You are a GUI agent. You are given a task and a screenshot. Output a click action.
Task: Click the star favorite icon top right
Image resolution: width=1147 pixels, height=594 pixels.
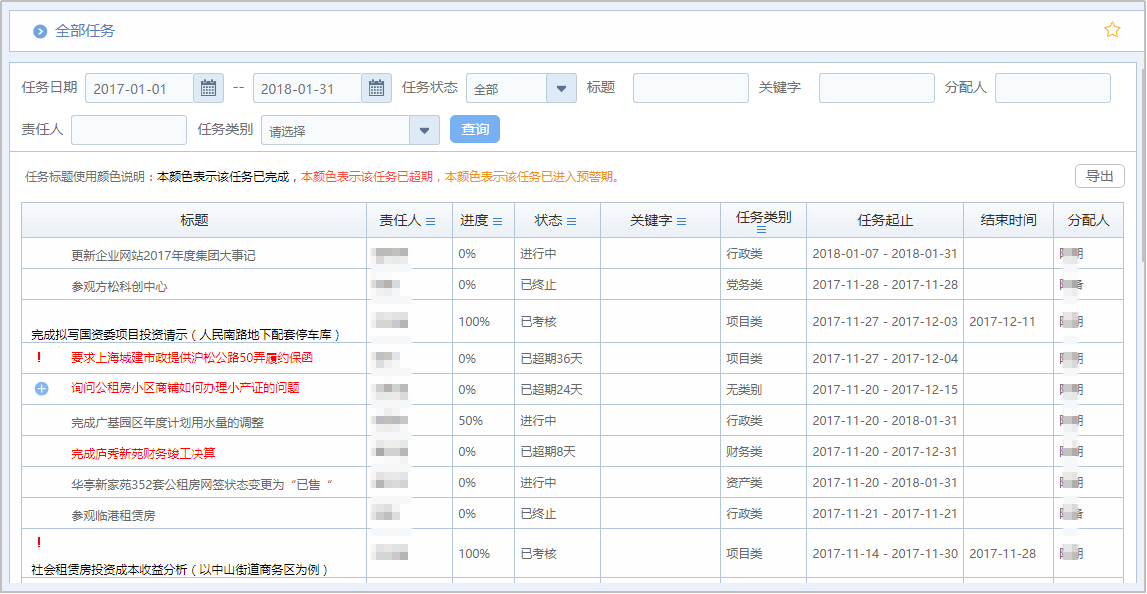(x=1112, y=30)
